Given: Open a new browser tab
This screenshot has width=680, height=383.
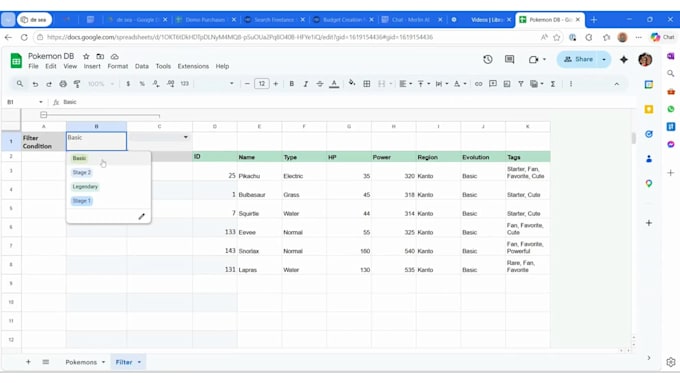Looking at the screenshot, I should [x=594, y=20].
